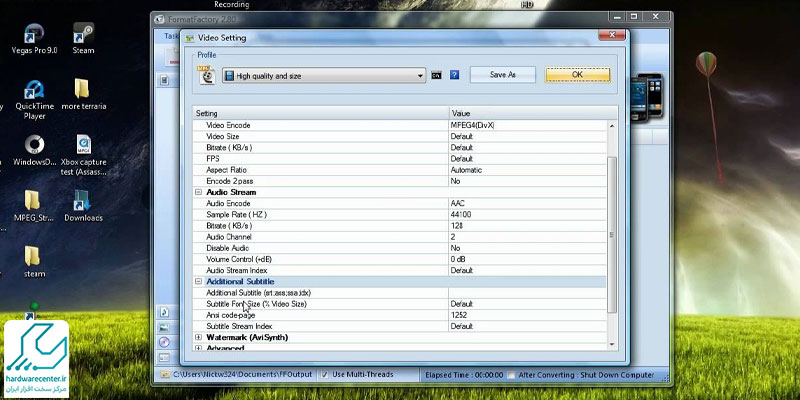Click the vertical scrollbar thumb in settings list
Viewport: 800px width, 400px height.
612,235
